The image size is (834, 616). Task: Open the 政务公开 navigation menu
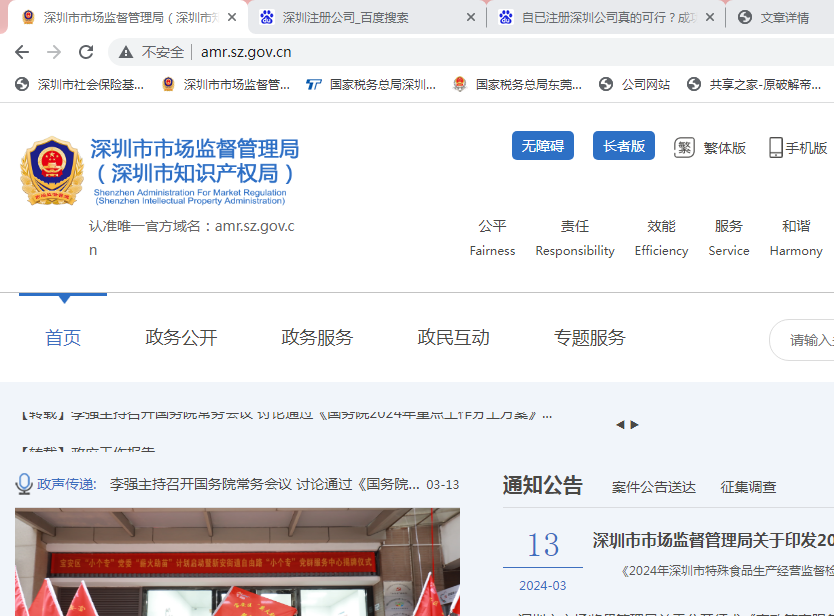click(181, 338)
